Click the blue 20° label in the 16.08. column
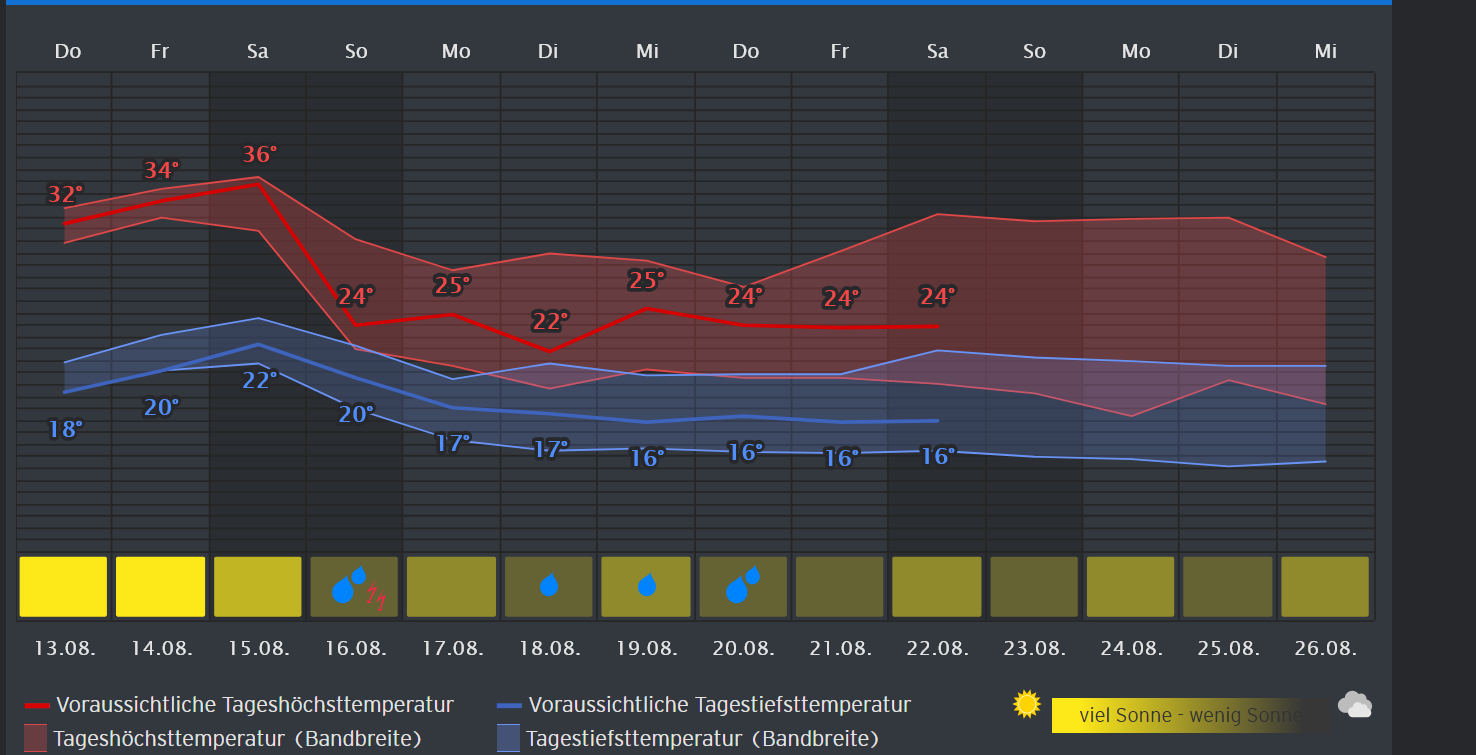 pos(356,414)
